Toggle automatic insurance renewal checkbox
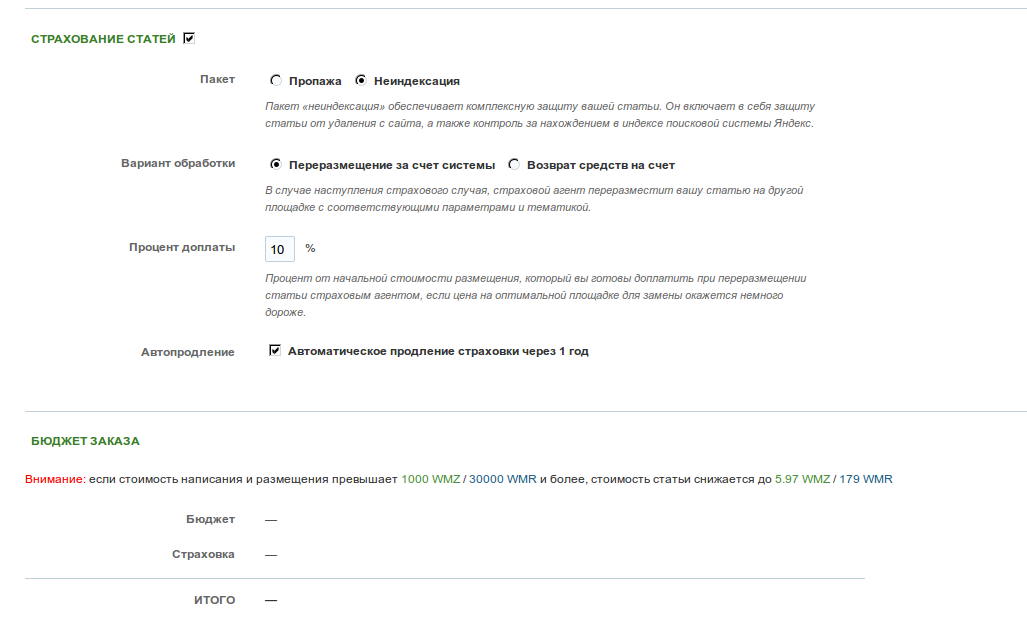The height and width of the screenshot is (629, 1027). [x=275, y=351]
